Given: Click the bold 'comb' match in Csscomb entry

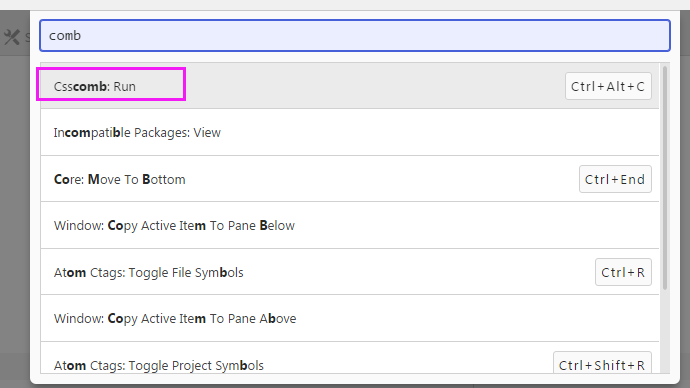Looking at the screenshot, I should (90, 86).
